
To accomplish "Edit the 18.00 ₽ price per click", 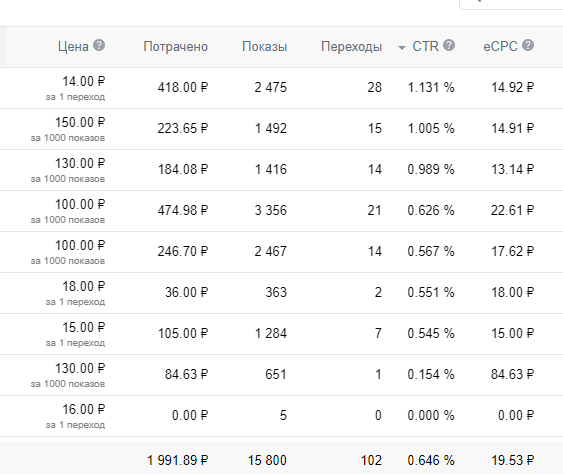I will pyautogui.click(x=84, y=287).
